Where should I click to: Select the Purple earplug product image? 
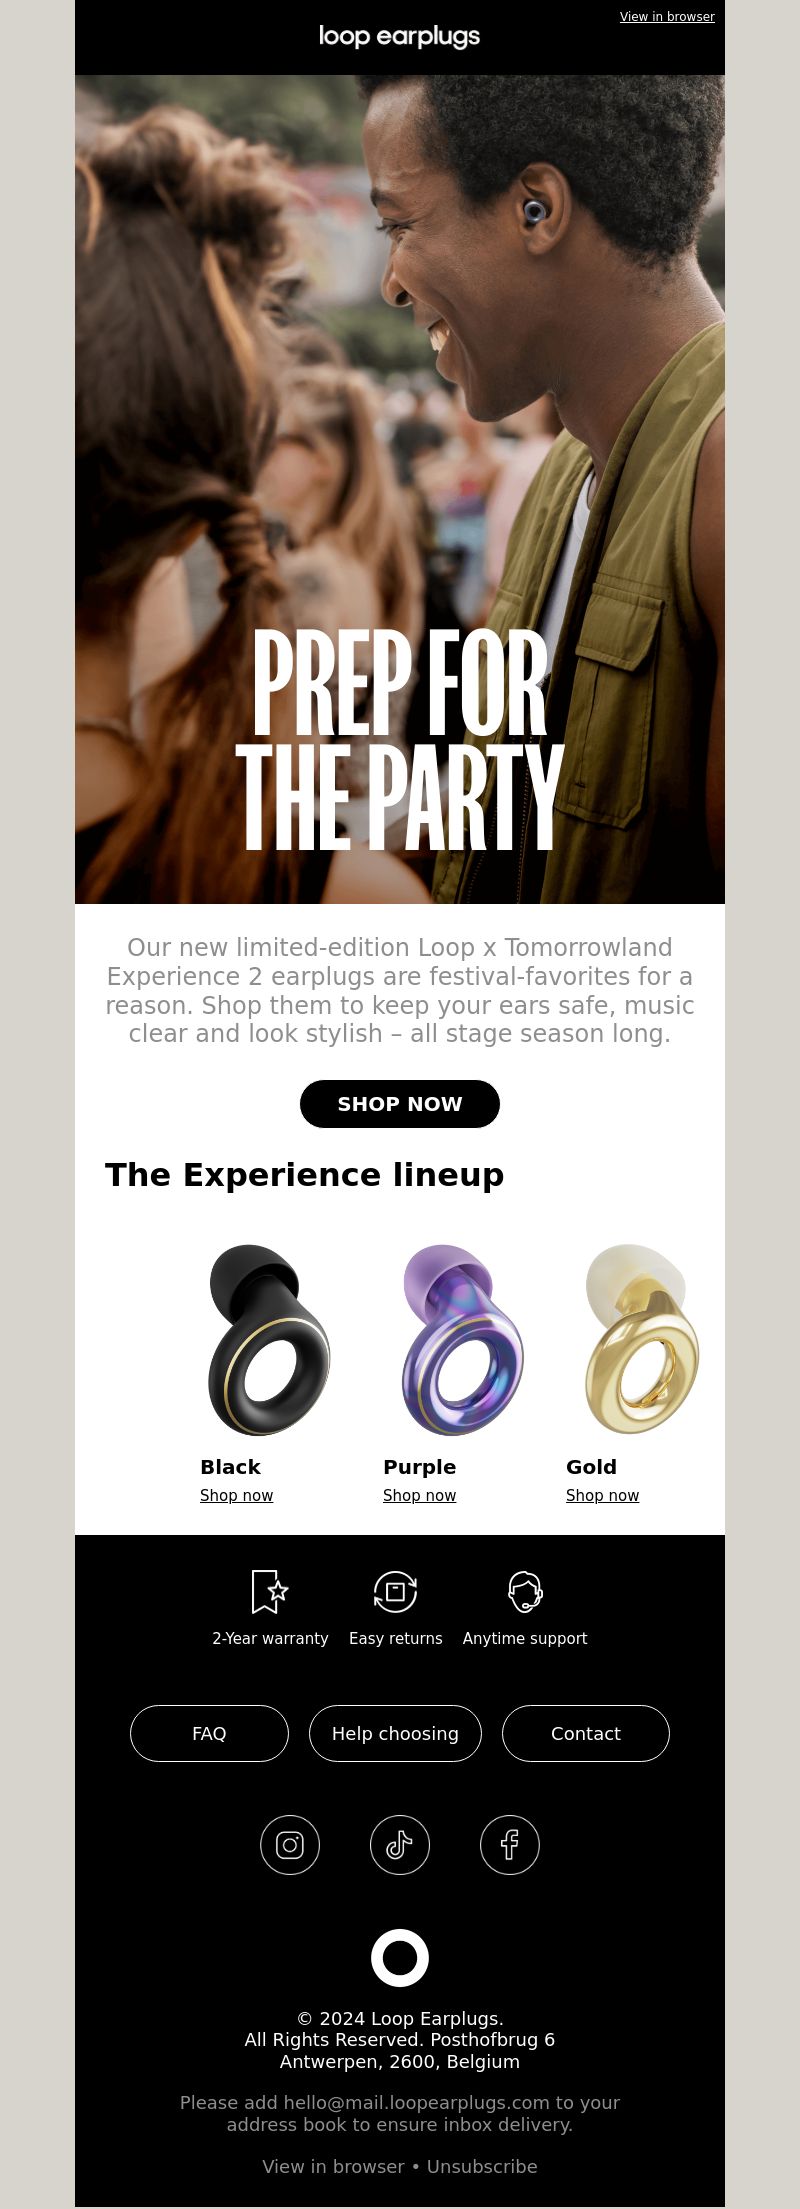pos(462,1340)
